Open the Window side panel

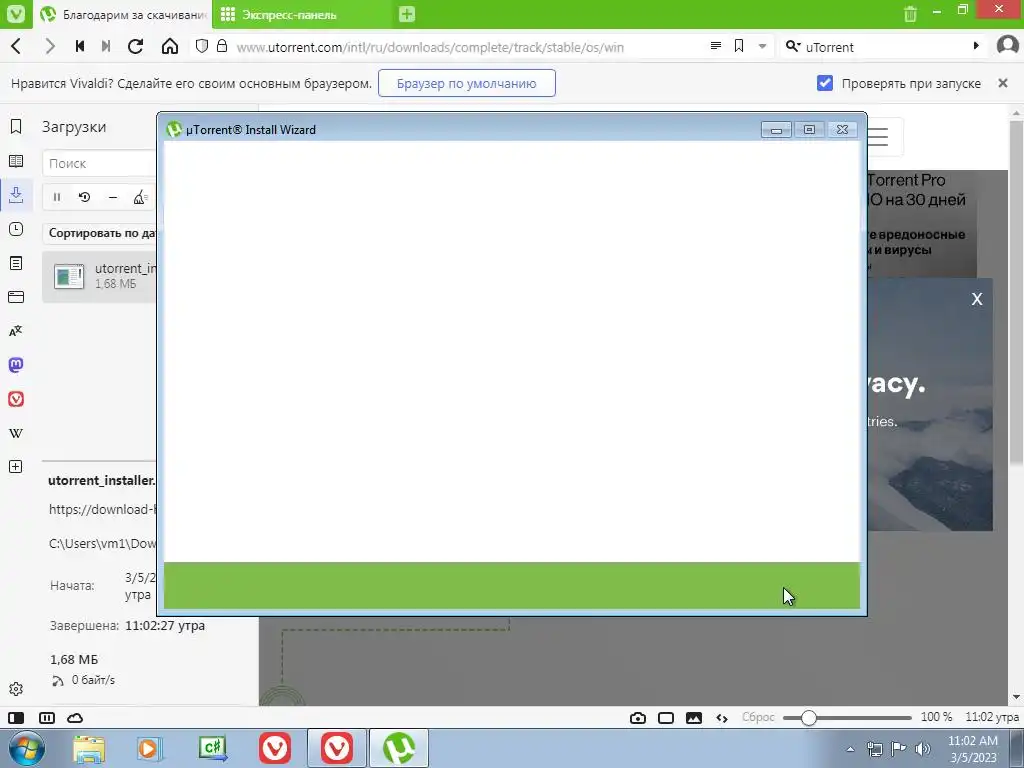point(16,296)
